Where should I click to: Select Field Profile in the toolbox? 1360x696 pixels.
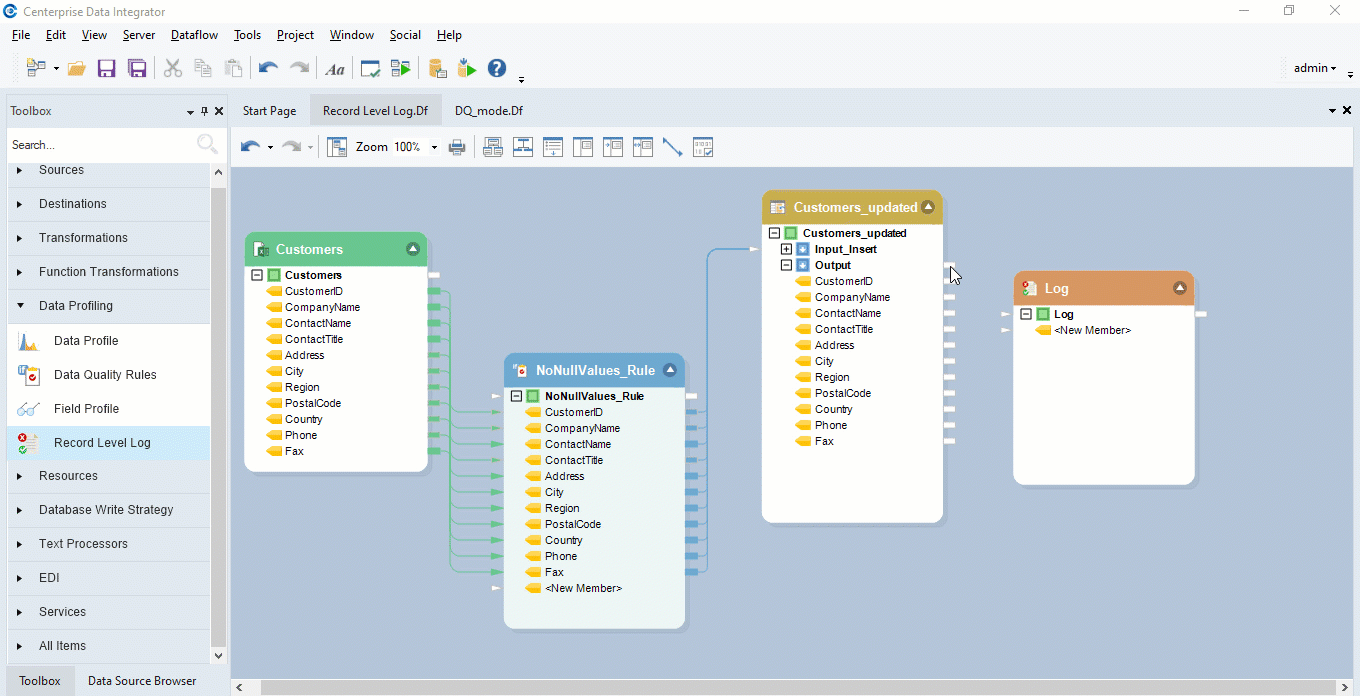click(x=86, y=409)
